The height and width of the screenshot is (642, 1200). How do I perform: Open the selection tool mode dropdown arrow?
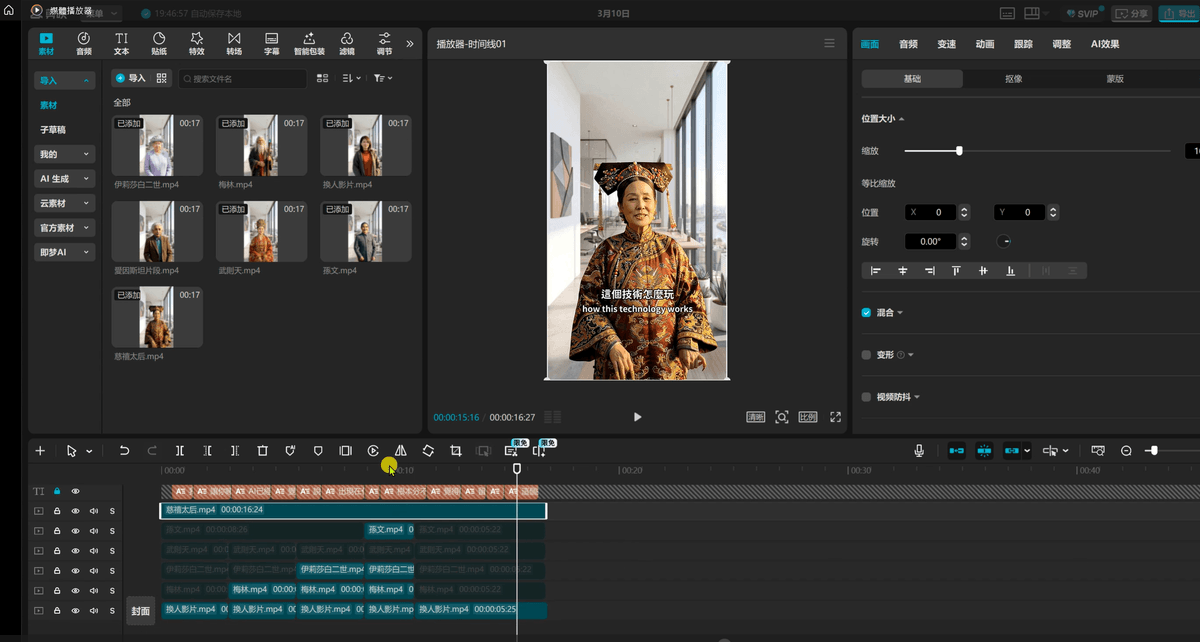click(x=89, y=452)
